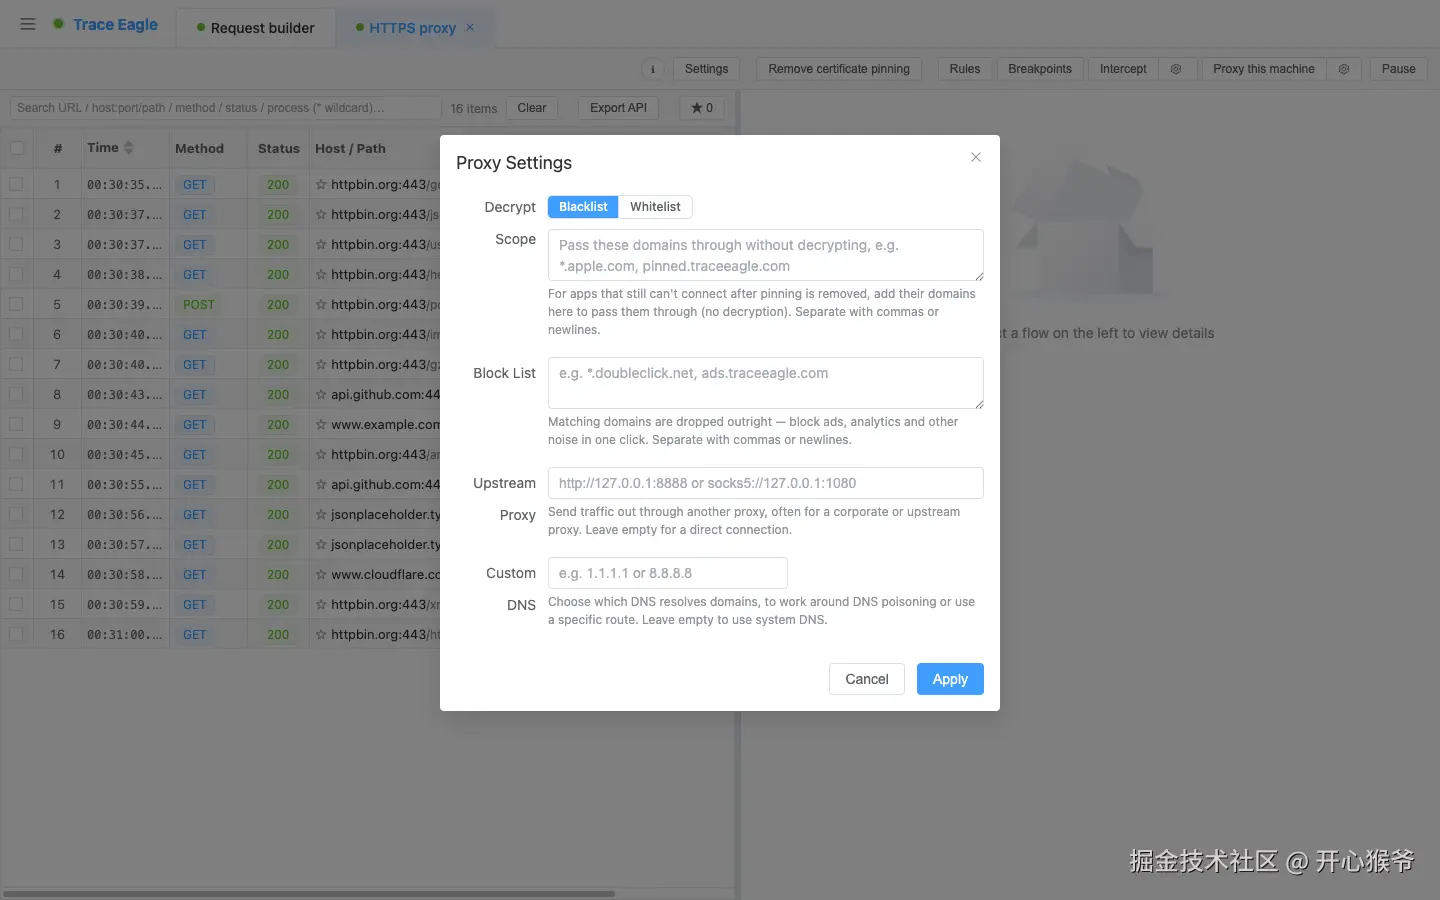Star the httpbin.org row 1
The width and height of the screenshot is (1440, 900).
(x=321, y=185)
